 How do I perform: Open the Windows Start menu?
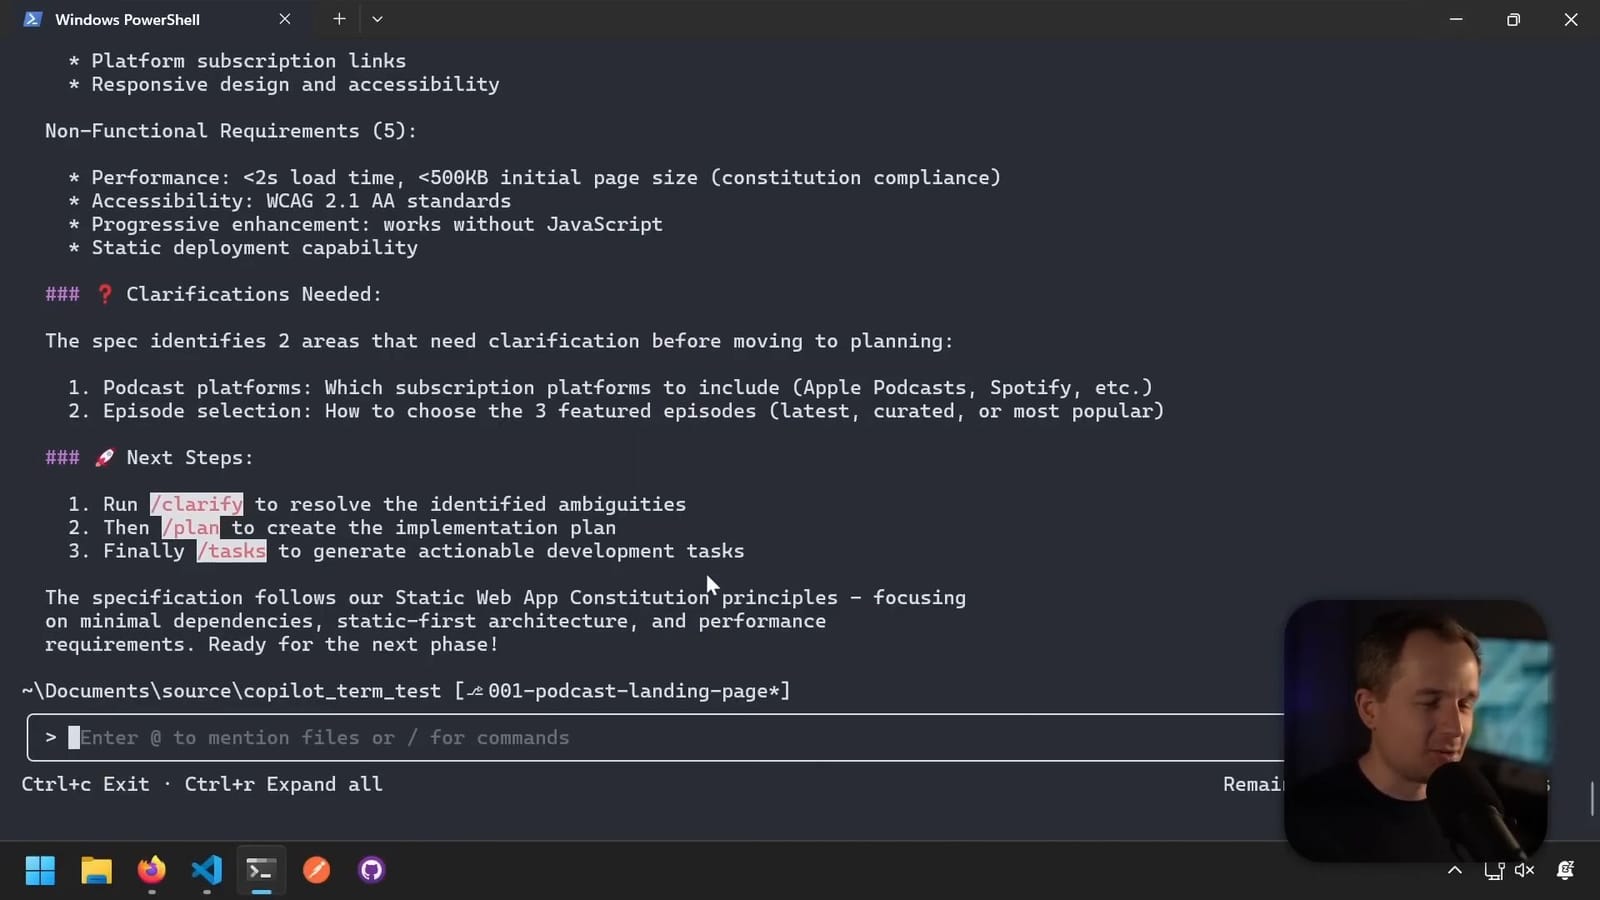tap(40, 870)
